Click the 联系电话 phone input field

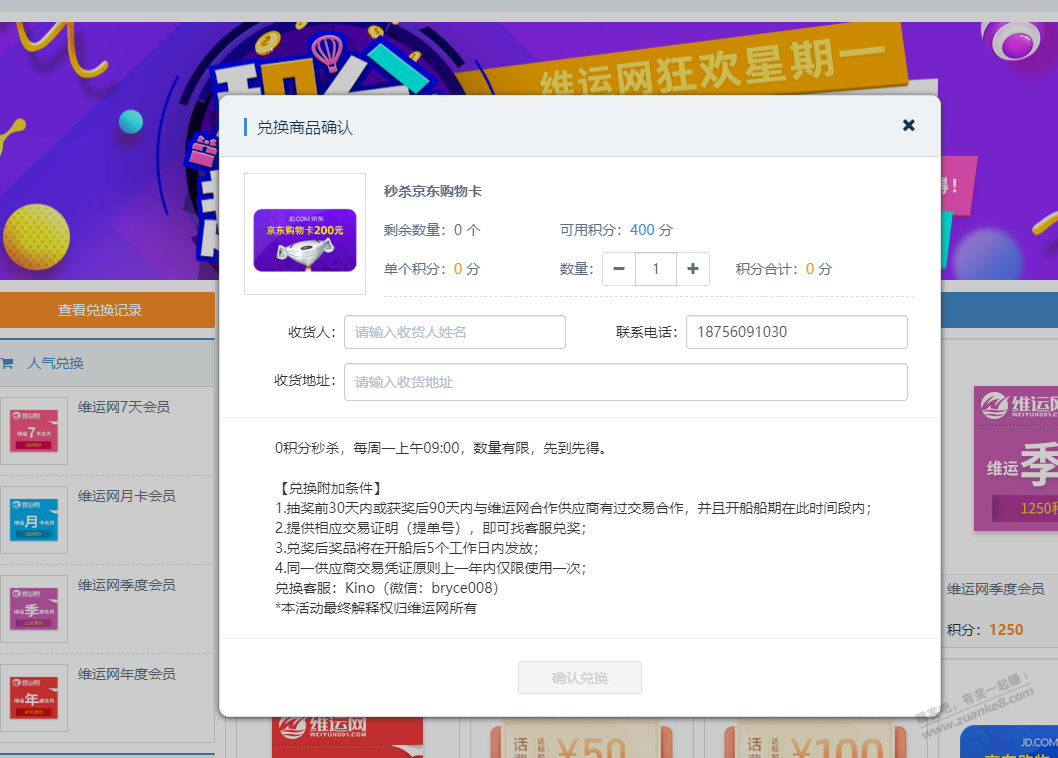point(796,332)
